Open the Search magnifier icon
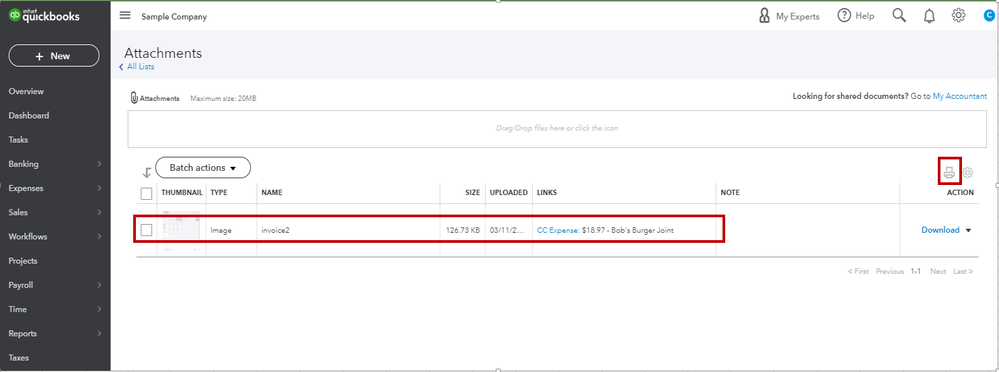 899,16
